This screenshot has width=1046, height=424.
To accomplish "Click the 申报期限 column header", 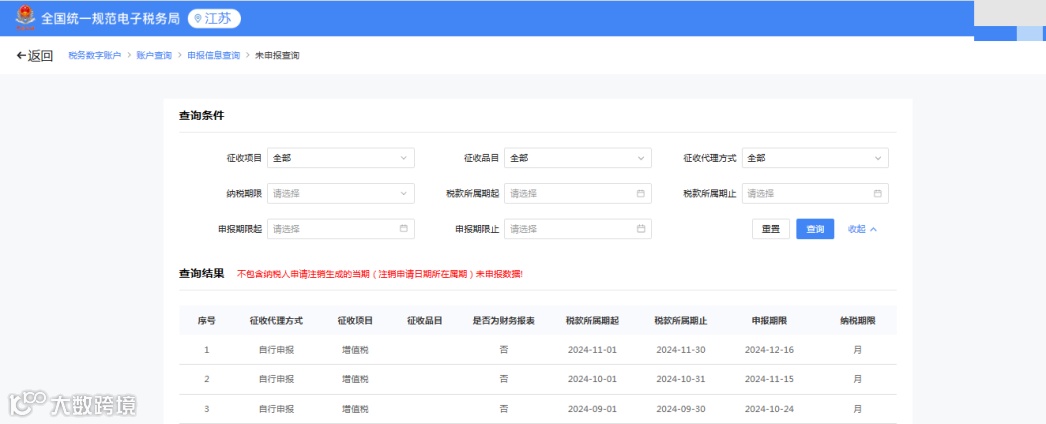I will click(x=769, y=321).
